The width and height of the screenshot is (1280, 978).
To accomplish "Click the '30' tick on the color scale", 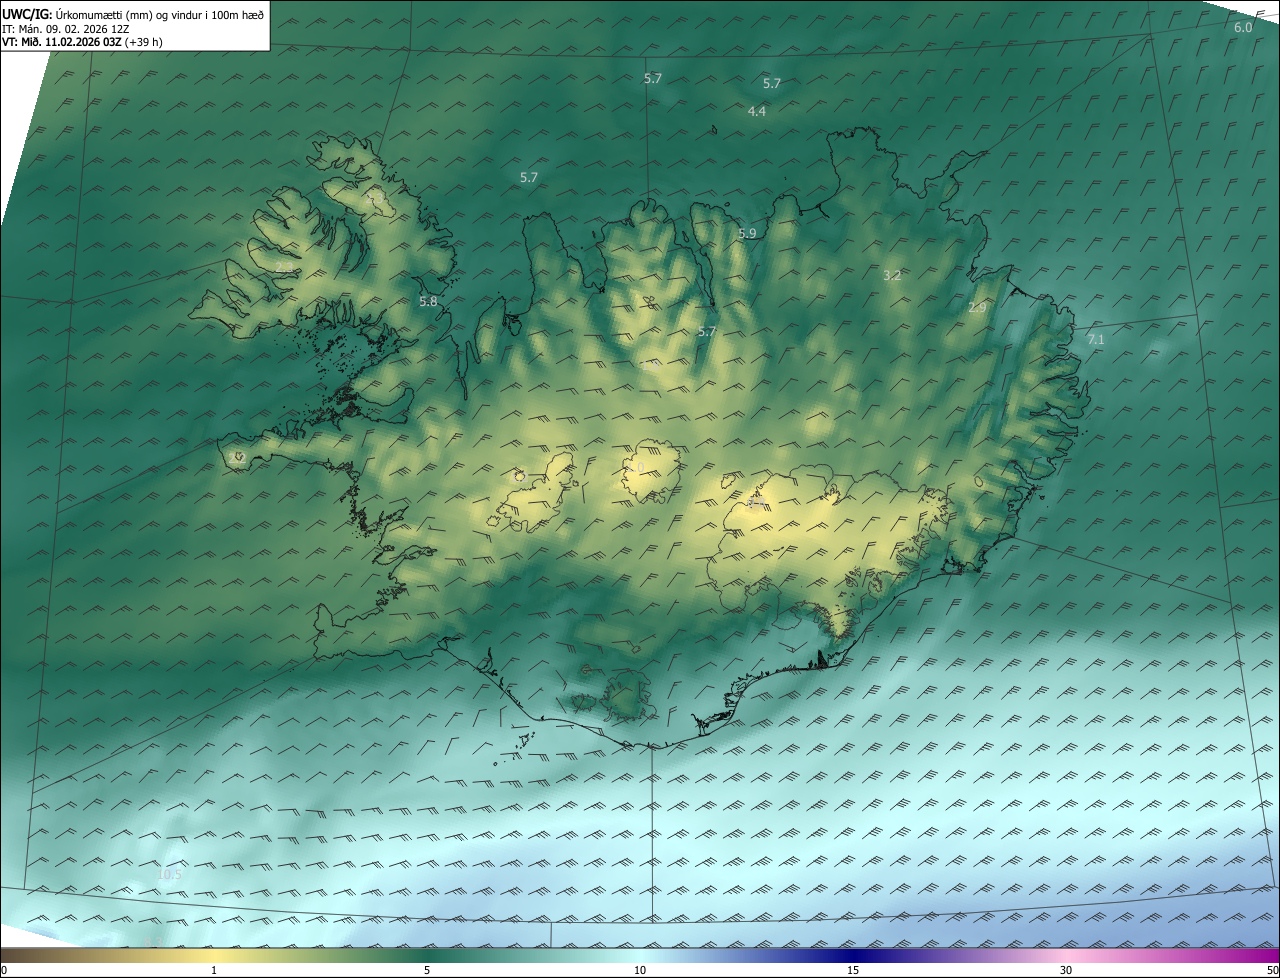I will [x=1066, y=970].
